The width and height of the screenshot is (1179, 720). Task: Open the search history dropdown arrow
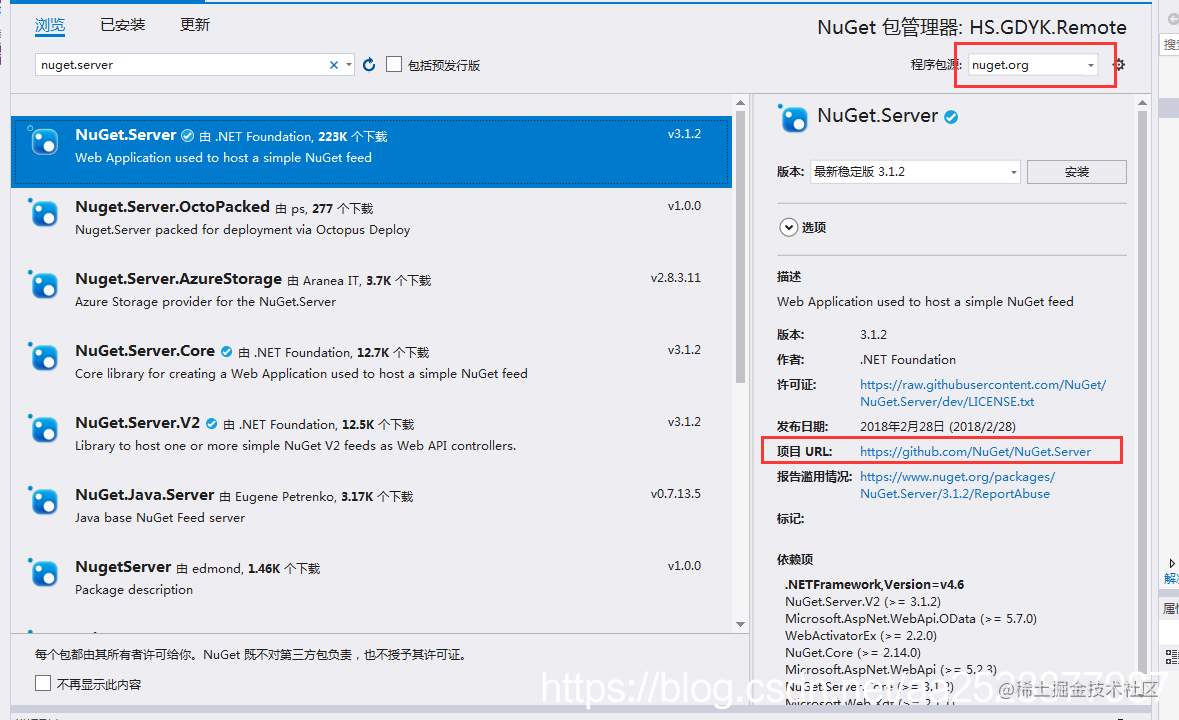coord(349,63)
